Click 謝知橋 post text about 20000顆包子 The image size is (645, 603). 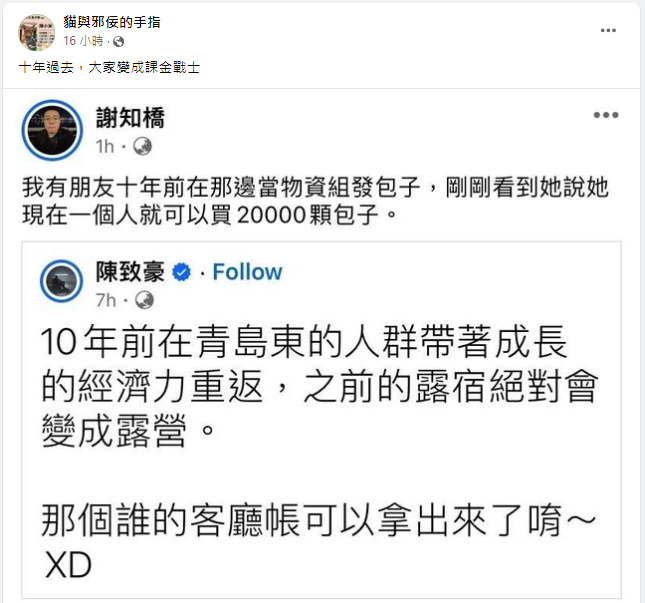point(316,201)
